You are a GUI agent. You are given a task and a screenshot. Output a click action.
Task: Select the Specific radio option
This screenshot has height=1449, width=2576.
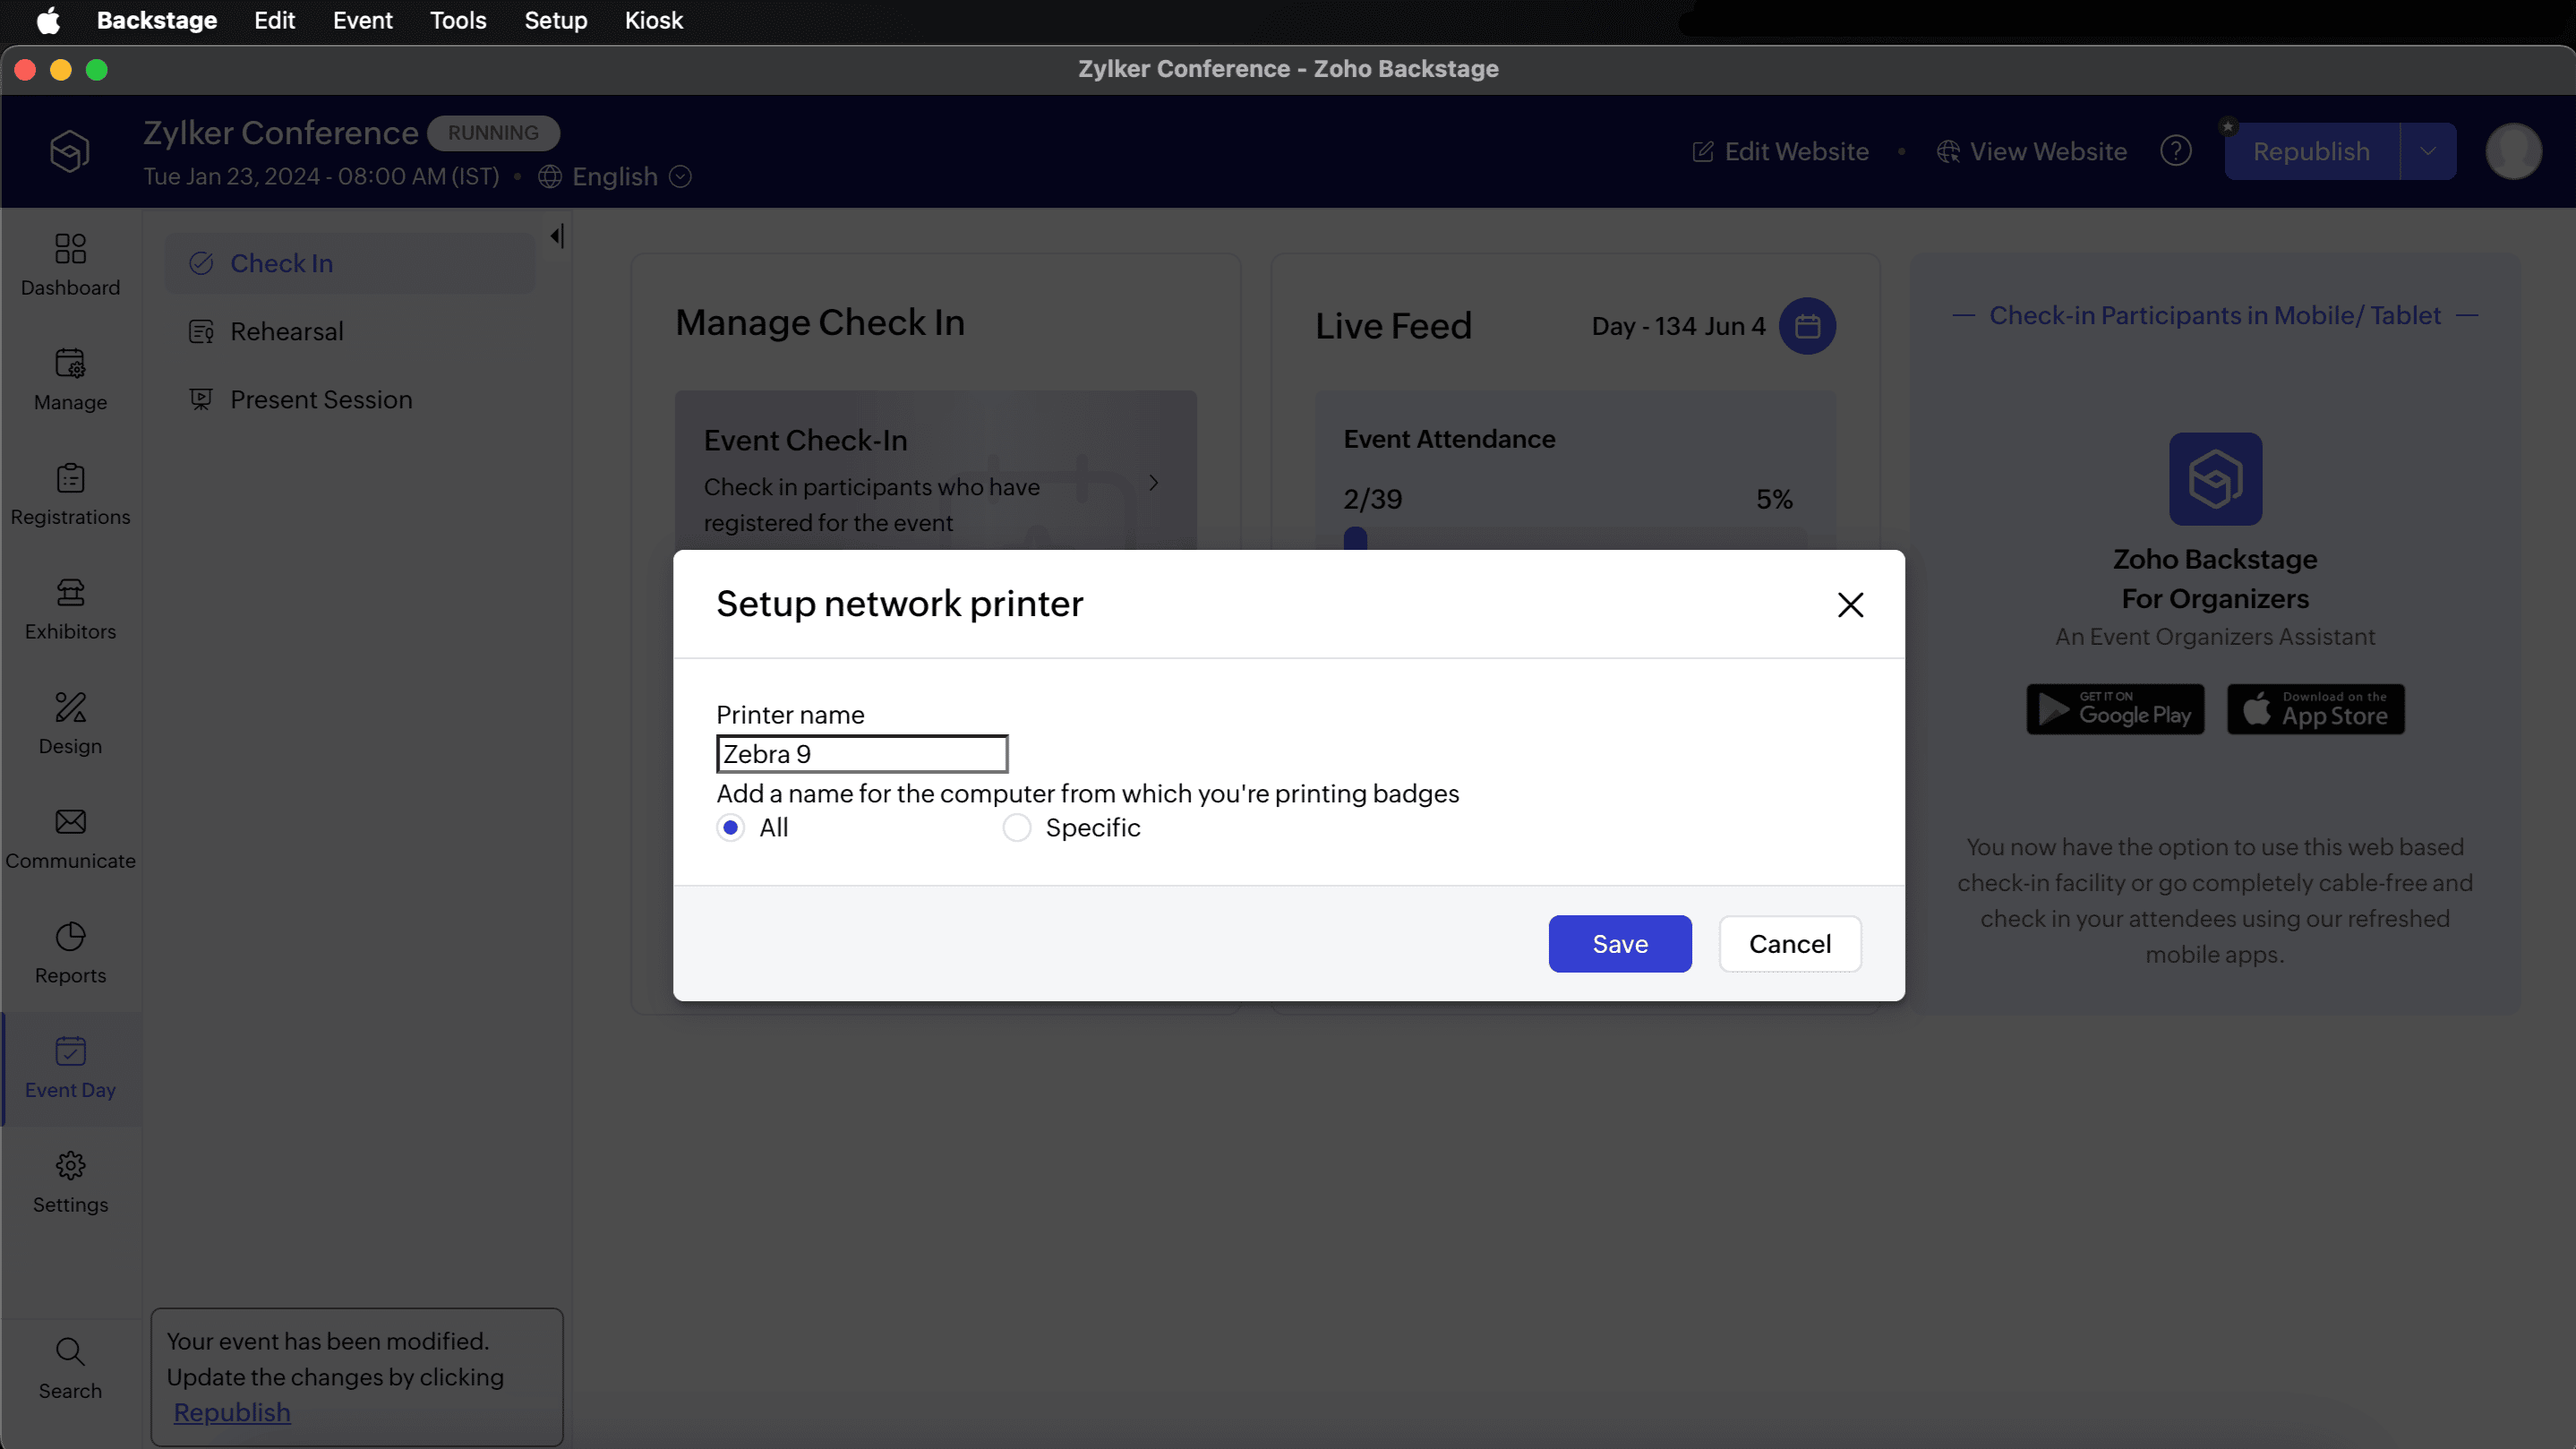coord(1017,828)
